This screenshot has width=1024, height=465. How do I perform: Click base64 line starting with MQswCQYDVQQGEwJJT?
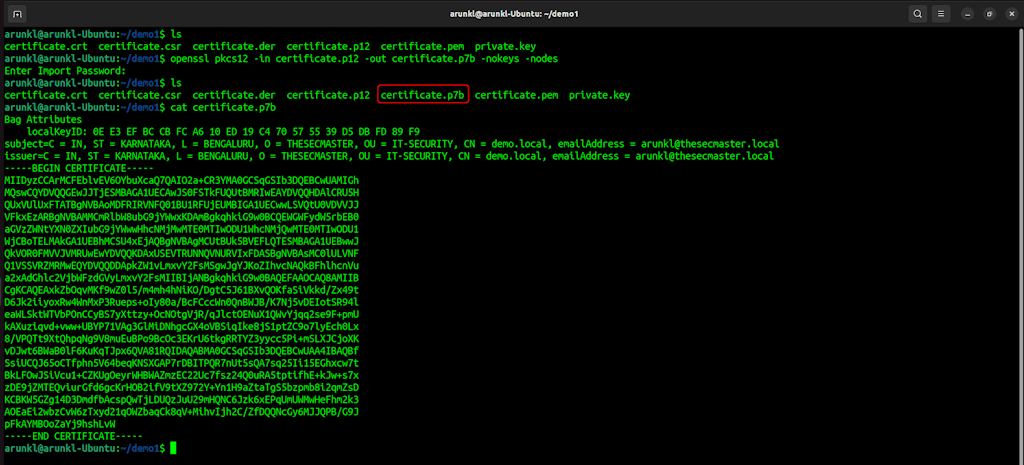coord(182,193)
